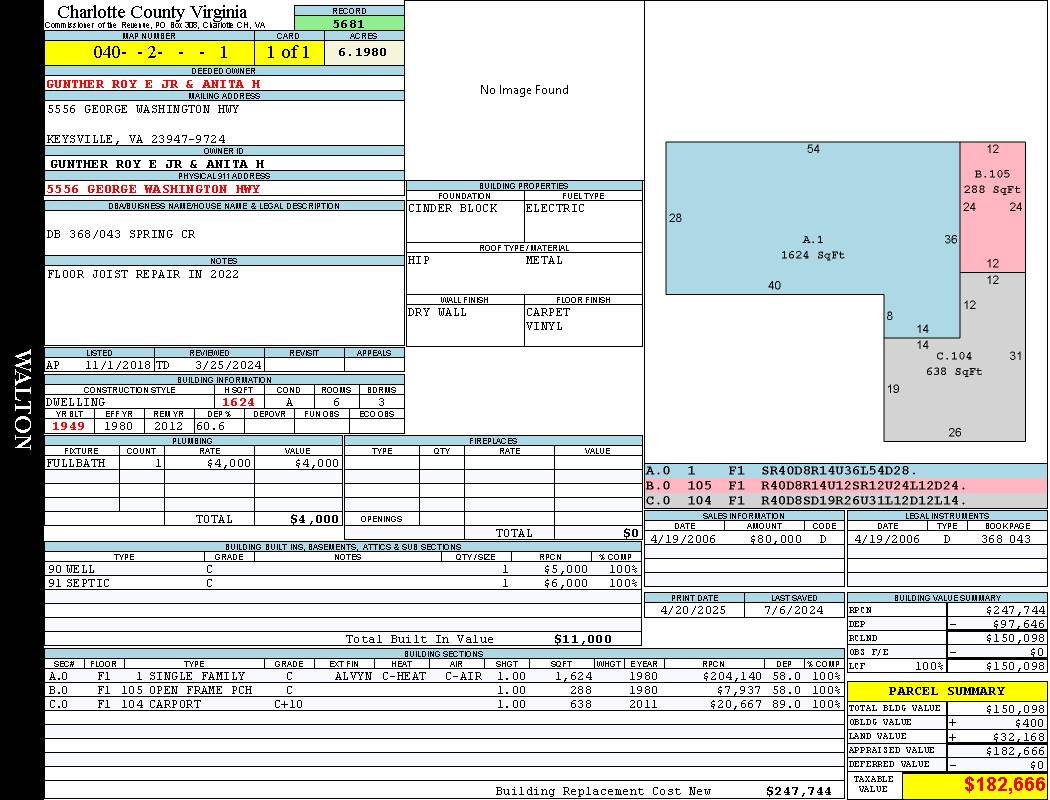This screenshot has height=800, width=1050.
Task: Click the yellow PARCEL SUMMARY header
Action: coord(947,691)
